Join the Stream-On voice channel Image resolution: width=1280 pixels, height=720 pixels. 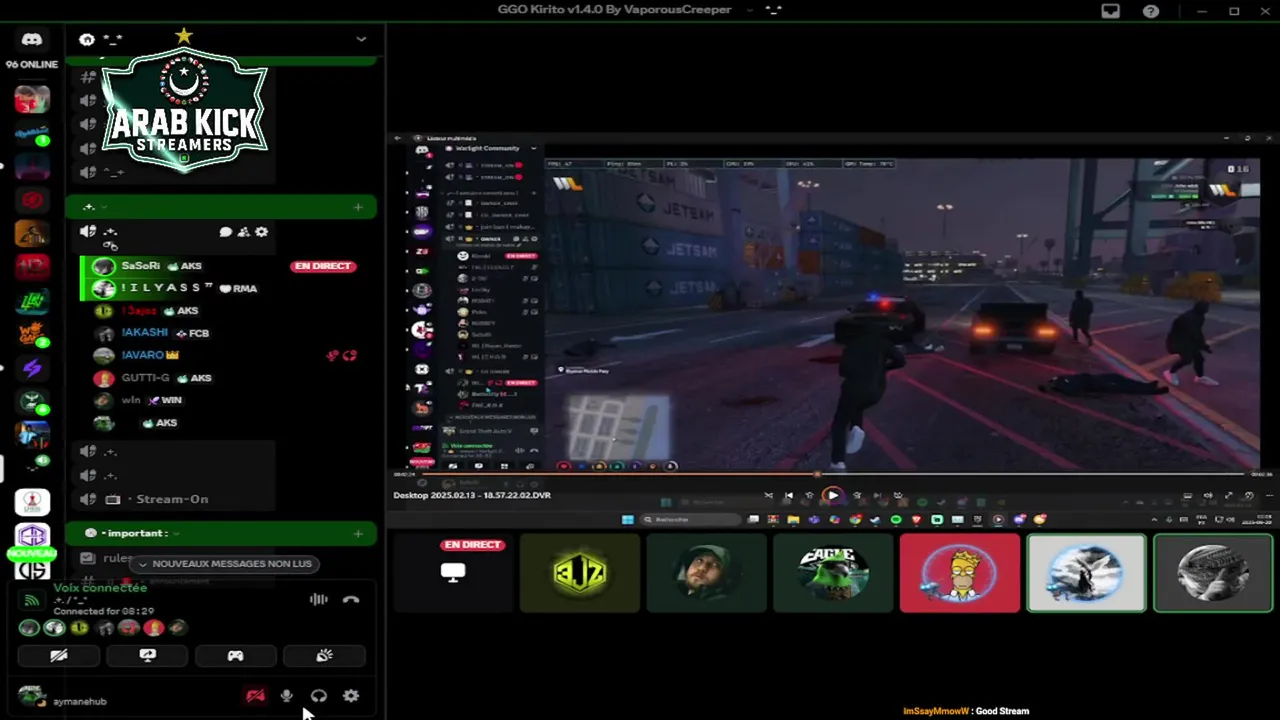[x=171, y=499]
